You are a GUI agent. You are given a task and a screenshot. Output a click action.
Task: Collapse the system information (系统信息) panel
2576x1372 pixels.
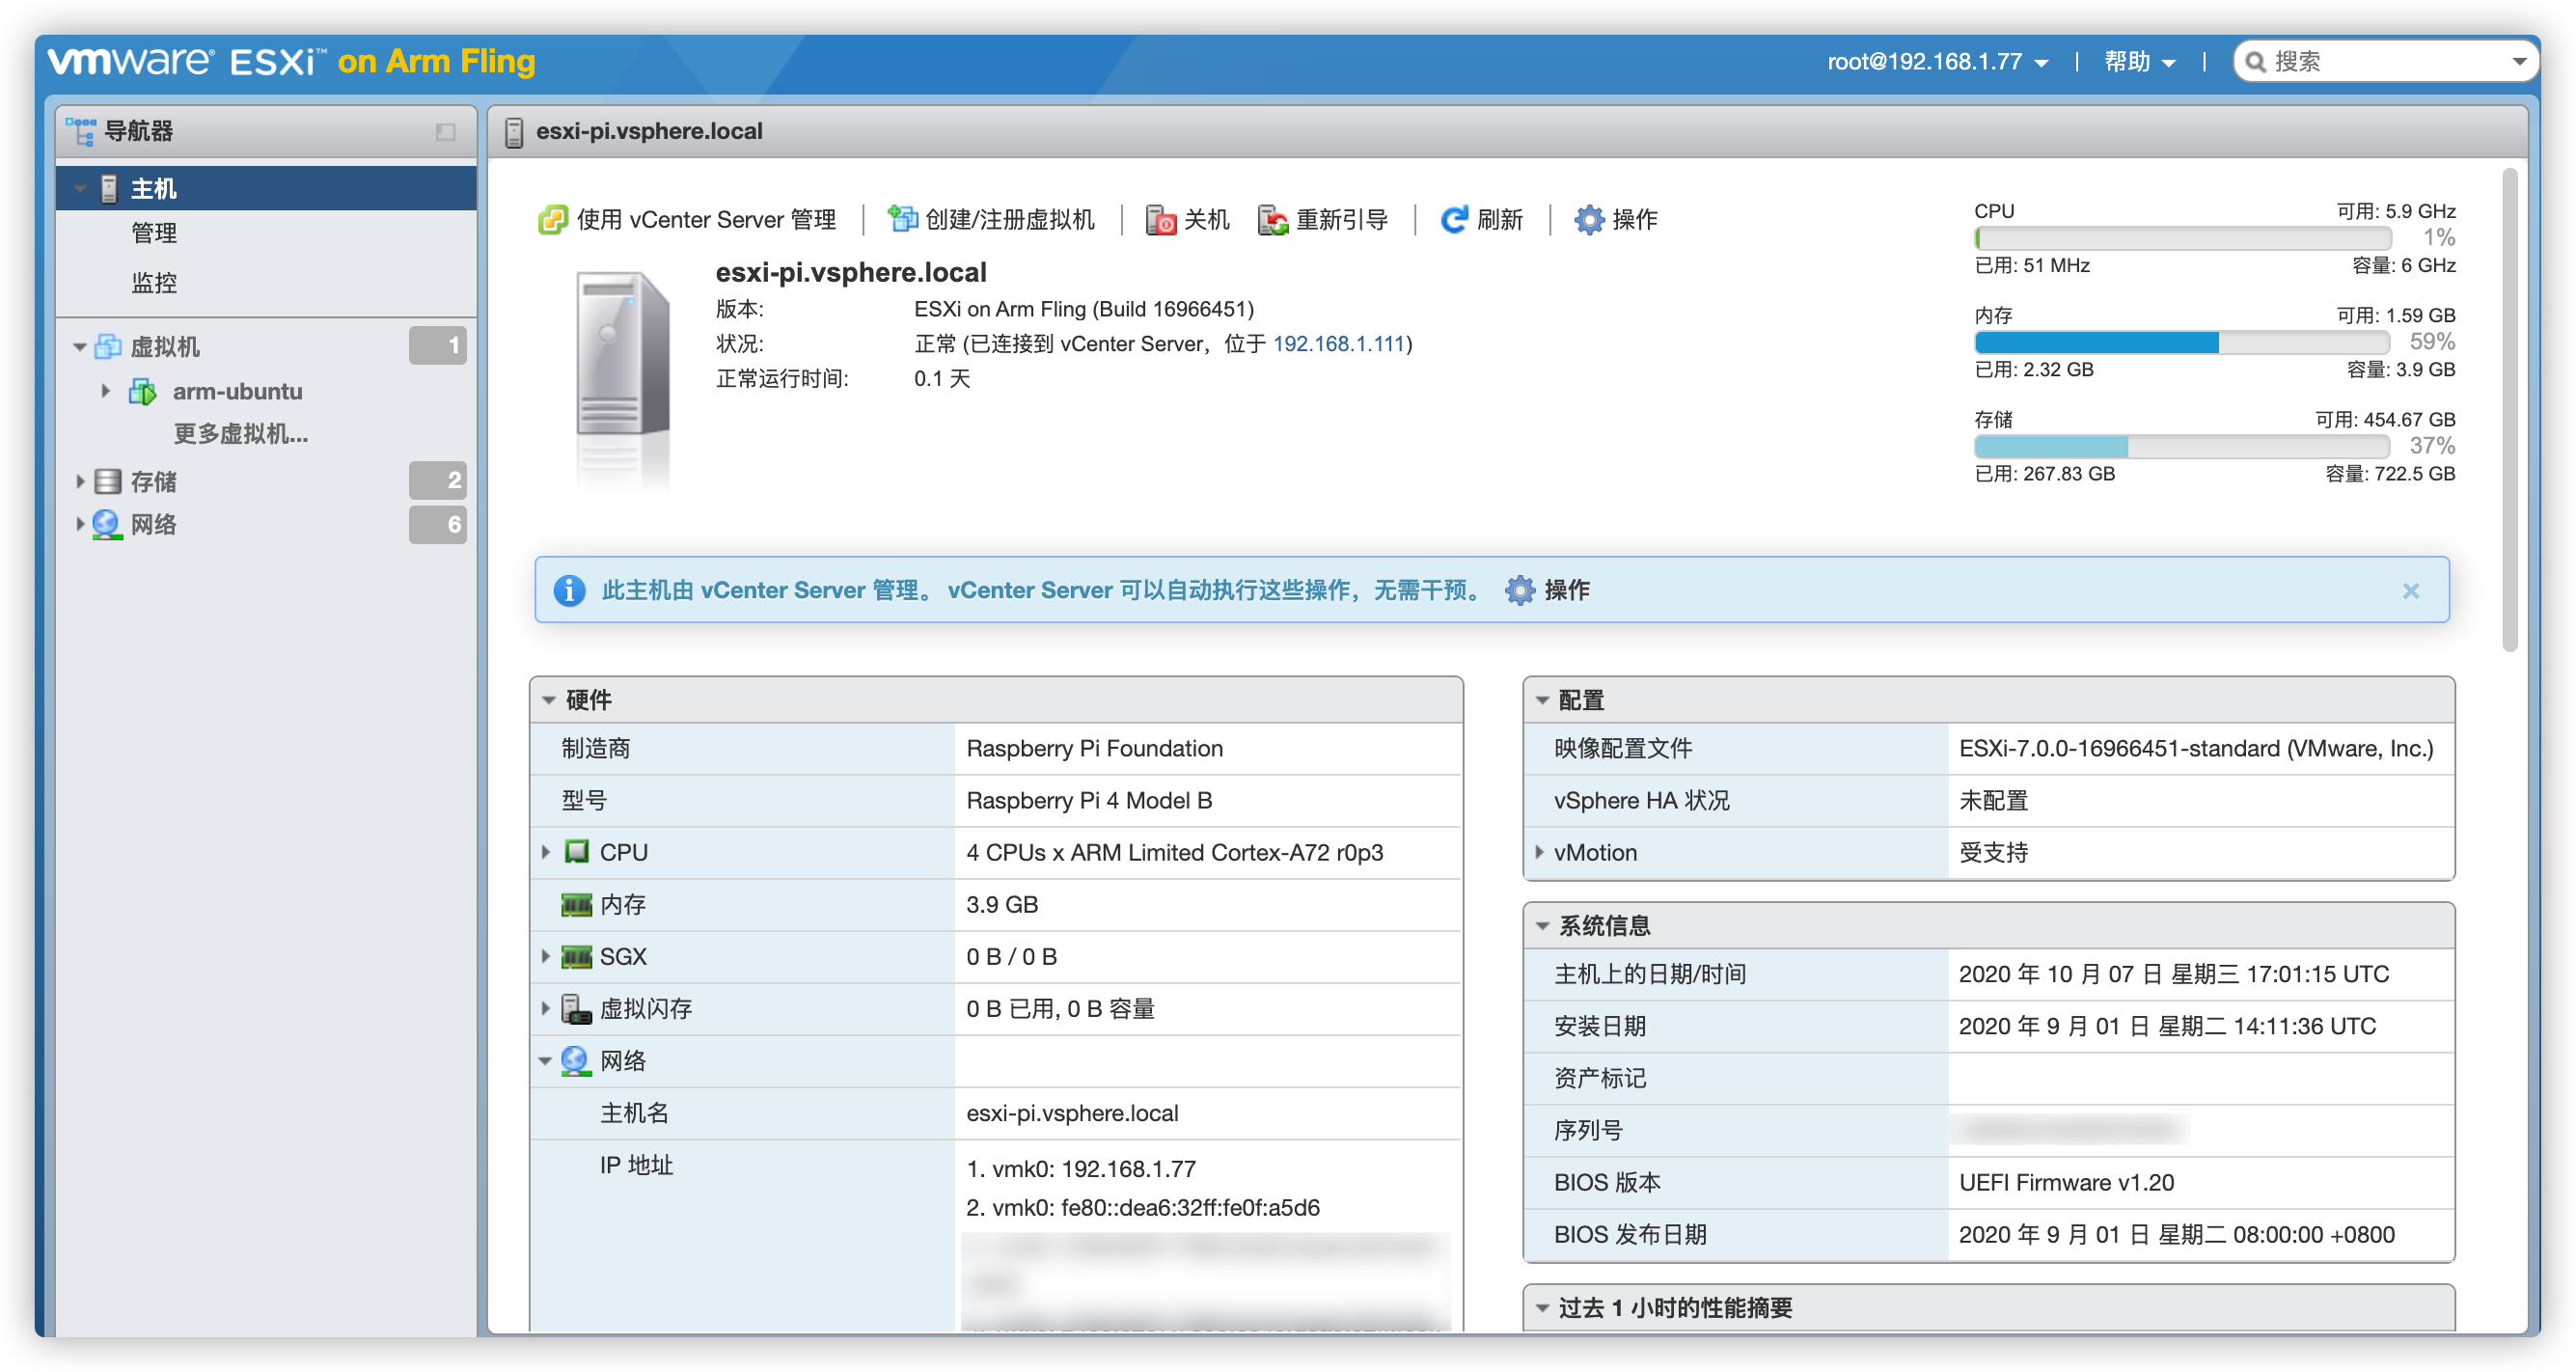(1542, 926)
